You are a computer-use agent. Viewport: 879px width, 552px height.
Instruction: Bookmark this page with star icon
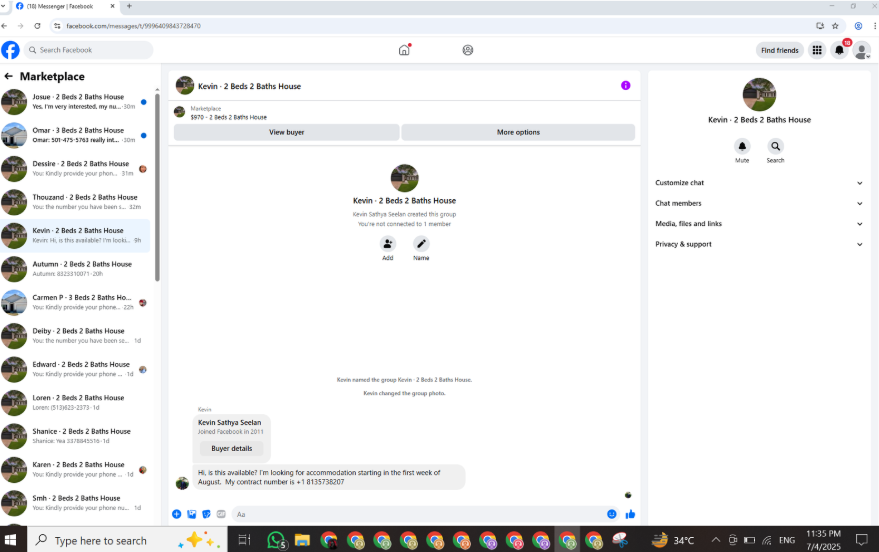pyautogui.click(x=835, y=26)
